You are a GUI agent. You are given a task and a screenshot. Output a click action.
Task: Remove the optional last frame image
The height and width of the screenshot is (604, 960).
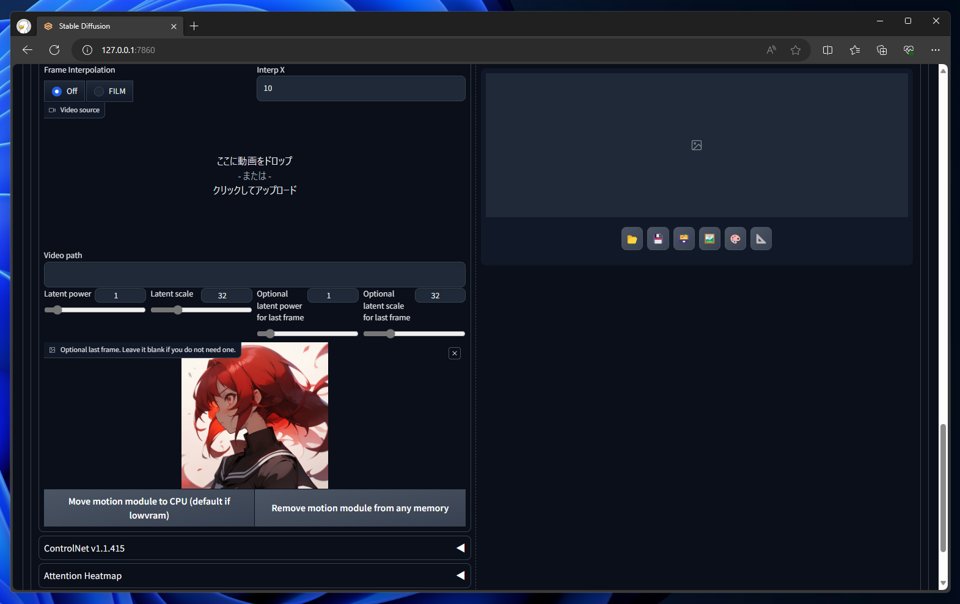[x=454, y=353]
